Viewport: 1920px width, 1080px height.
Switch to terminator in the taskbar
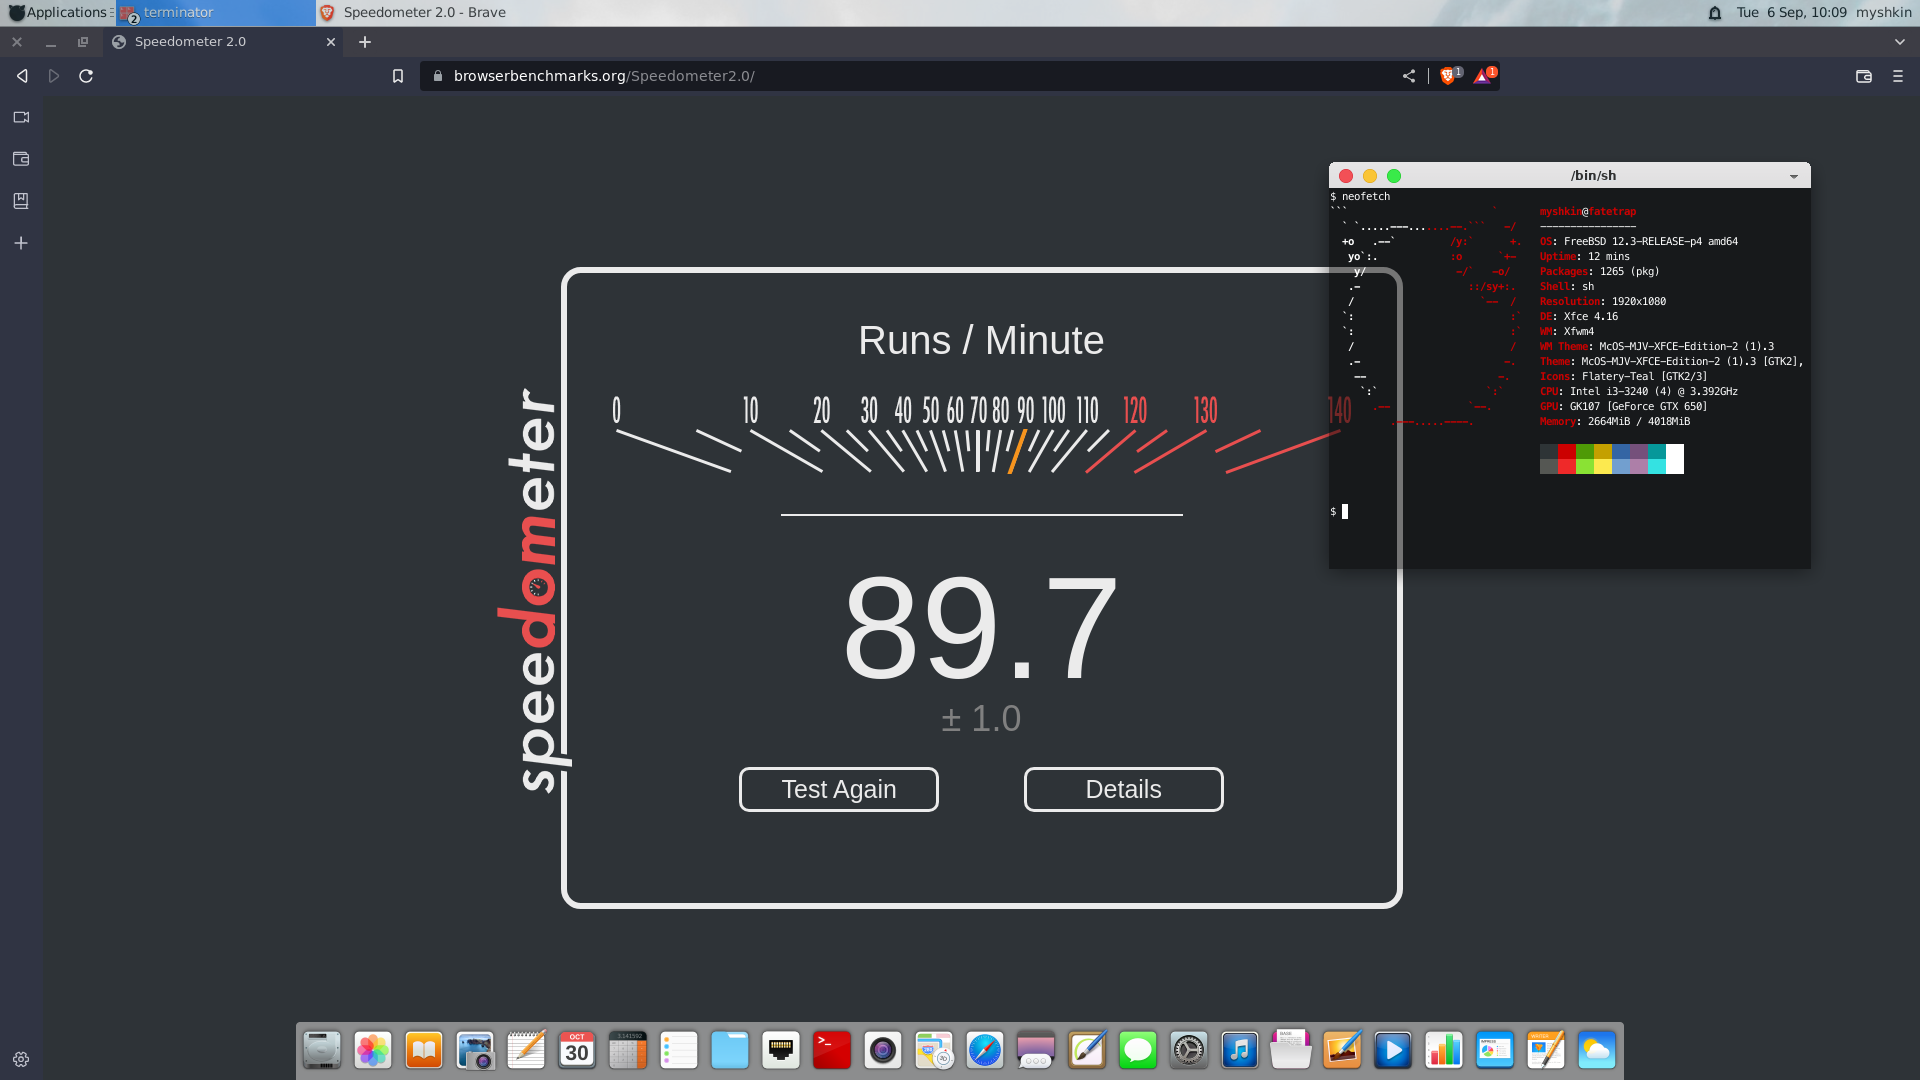(216, 12)
